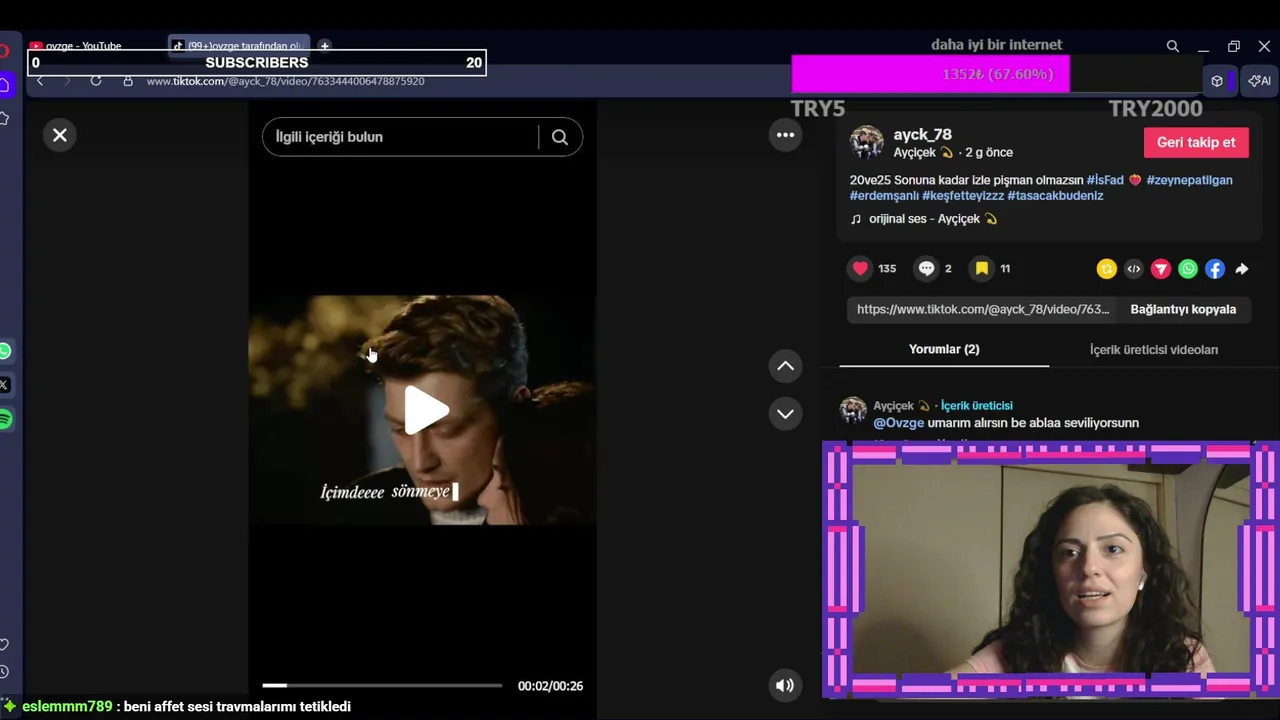1280x720 pixels.
Task: Open 'orijinal ses - Ayçiçek' sound link
Action: pos(932,219)
